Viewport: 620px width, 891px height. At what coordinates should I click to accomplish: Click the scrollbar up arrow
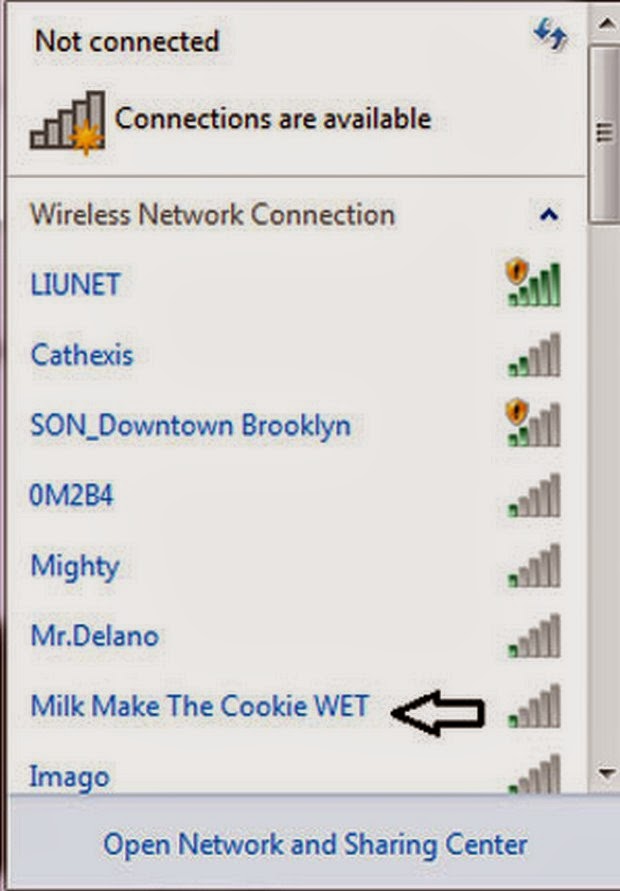point(605,23)
